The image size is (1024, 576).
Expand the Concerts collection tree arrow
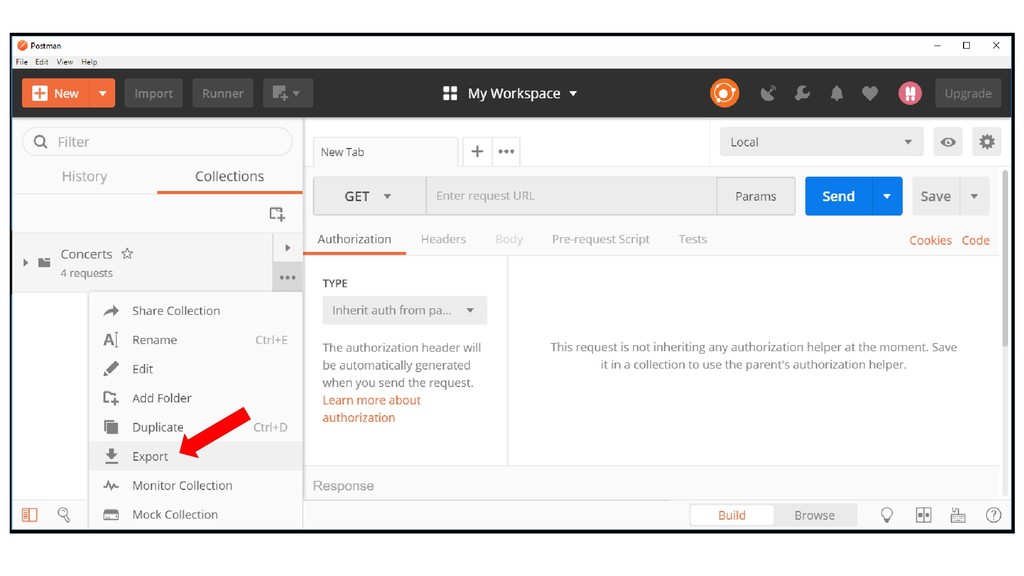click(25, 263)
